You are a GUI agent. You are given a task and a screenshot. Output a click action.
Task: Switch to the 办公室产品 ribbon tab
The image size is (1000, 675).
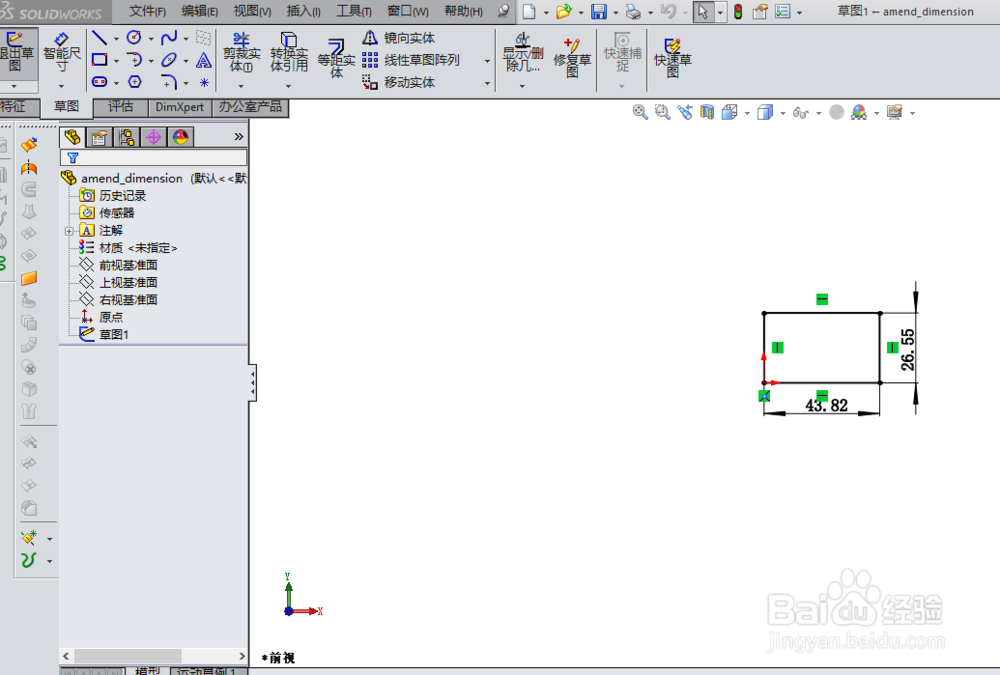[250, 107]
